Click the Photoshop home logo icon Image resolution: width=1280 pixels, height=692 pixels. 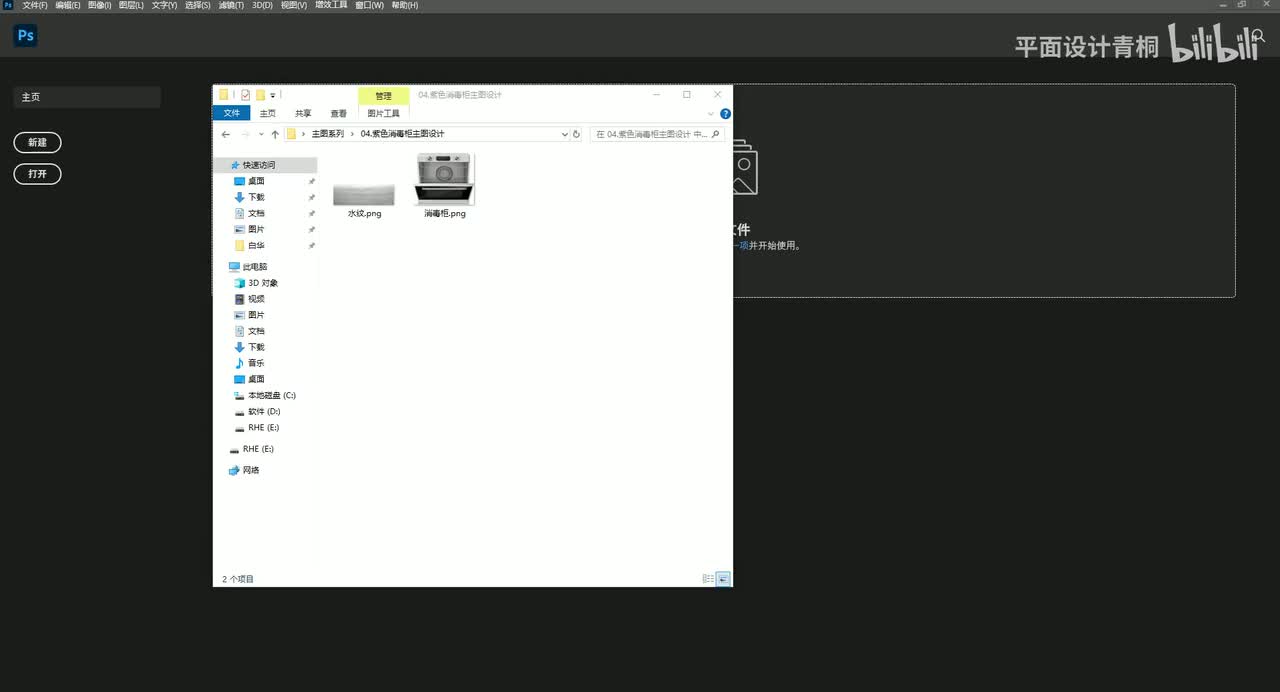point(25,36)
